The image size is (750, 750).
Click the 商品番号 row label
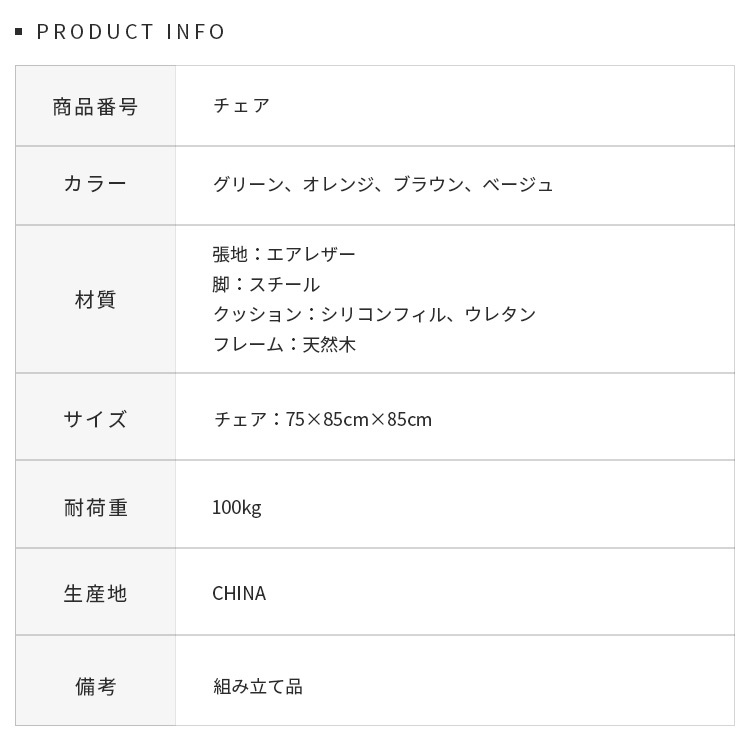click(95, 106)
